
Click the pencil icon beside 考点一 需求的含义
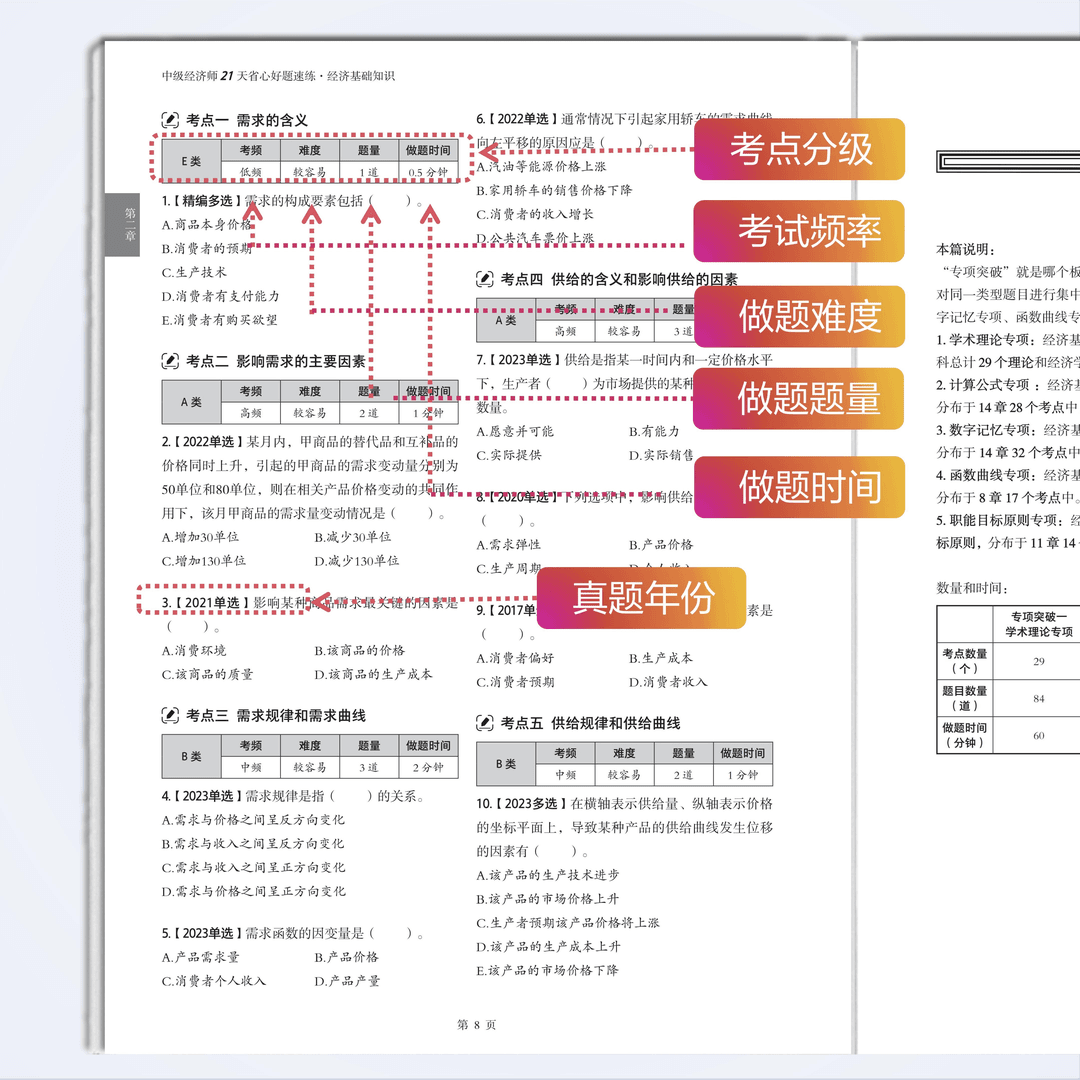(170, 120)
